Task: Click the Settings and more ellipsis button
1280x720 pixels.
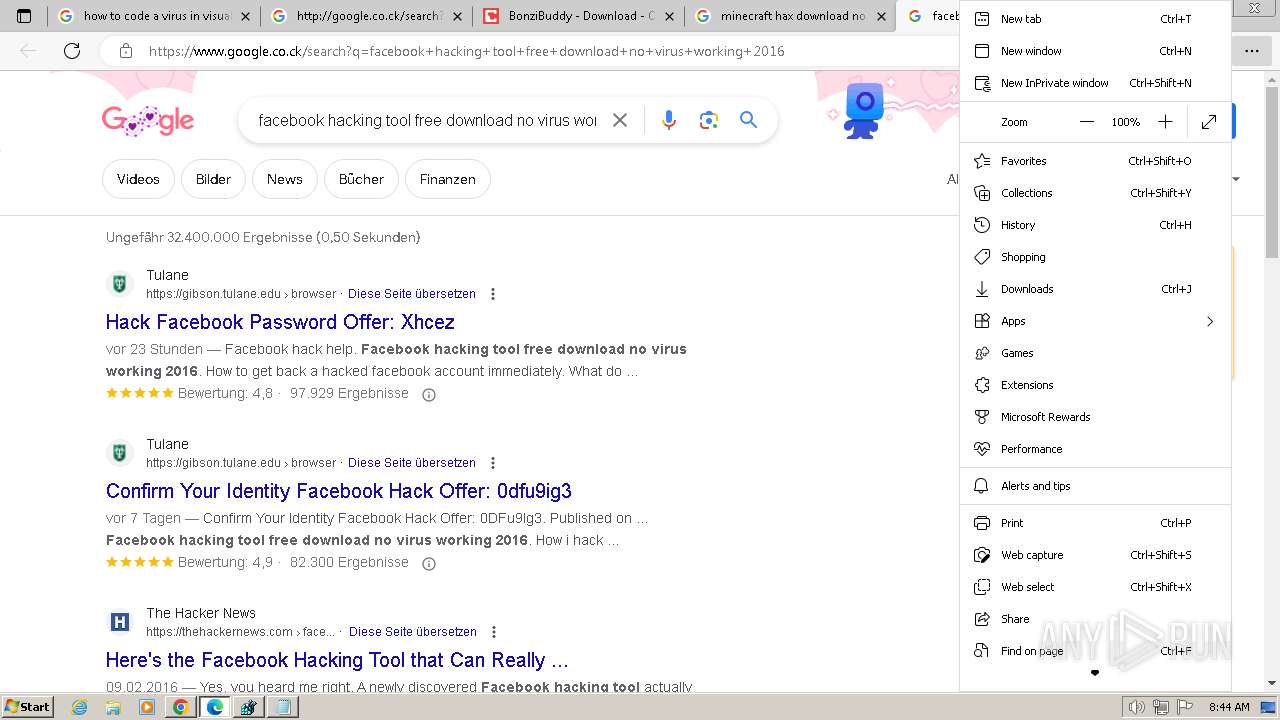Action: [1252, 51]
